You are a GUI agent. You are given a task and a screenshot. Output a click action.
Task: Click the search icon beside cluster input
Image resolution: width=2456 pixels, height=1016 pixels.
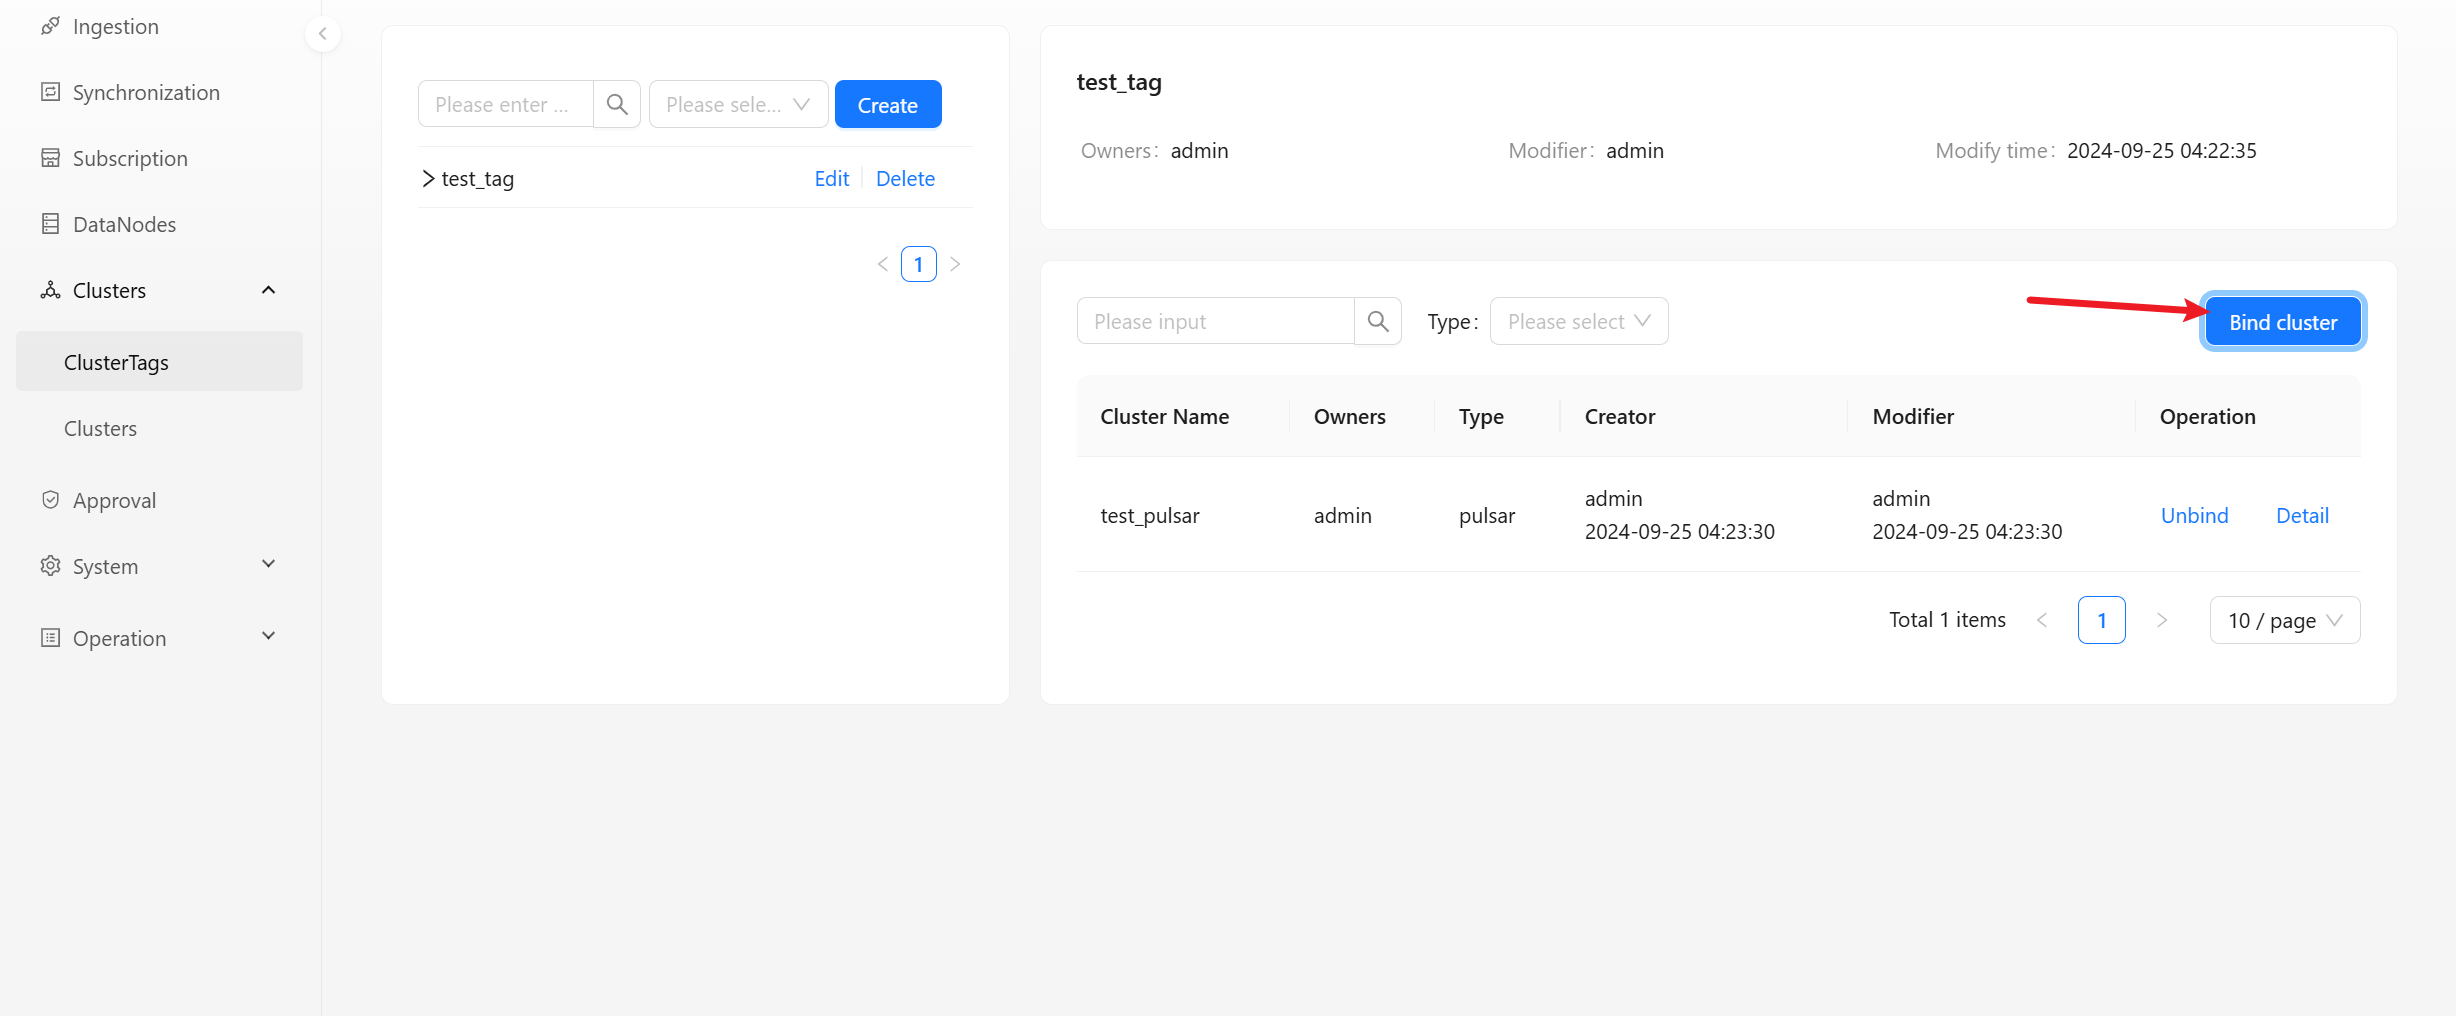coord(1377,321)
